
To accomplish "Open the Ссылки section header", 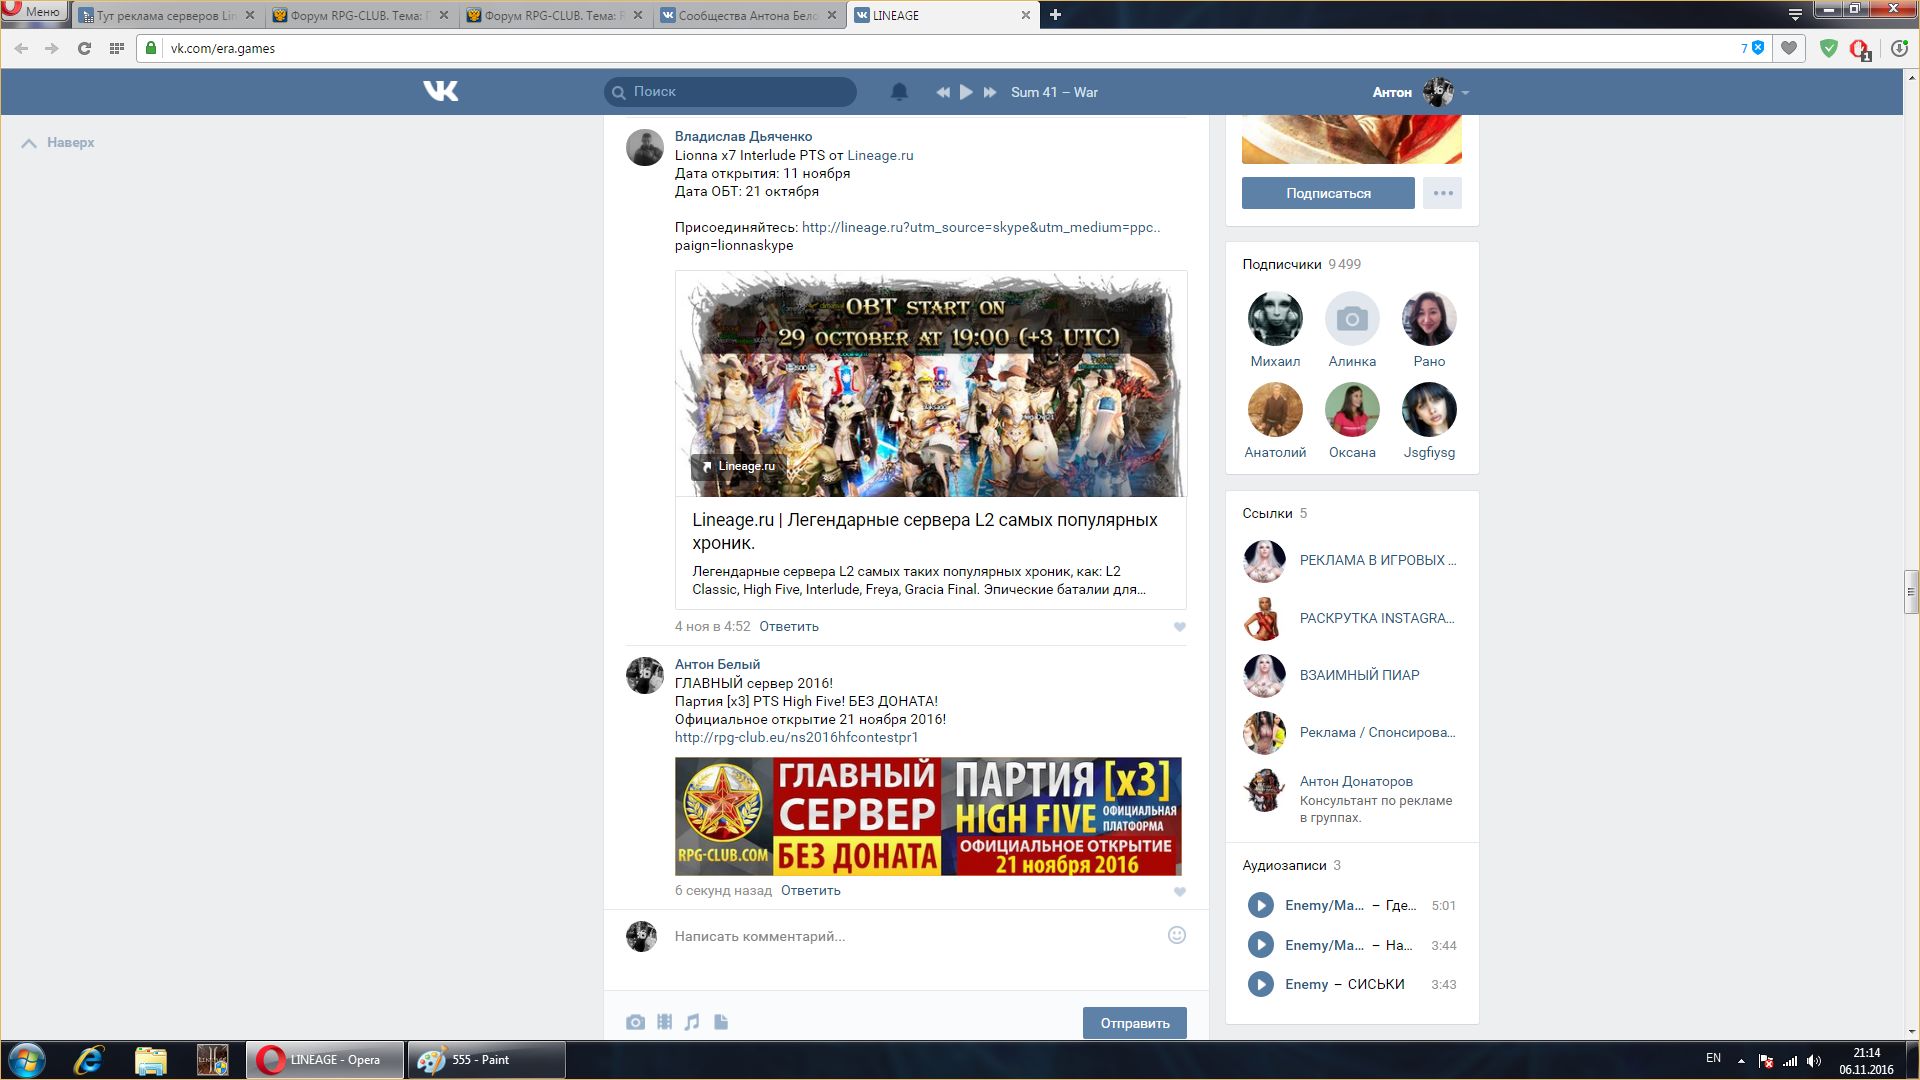I will pos(1274,513).
